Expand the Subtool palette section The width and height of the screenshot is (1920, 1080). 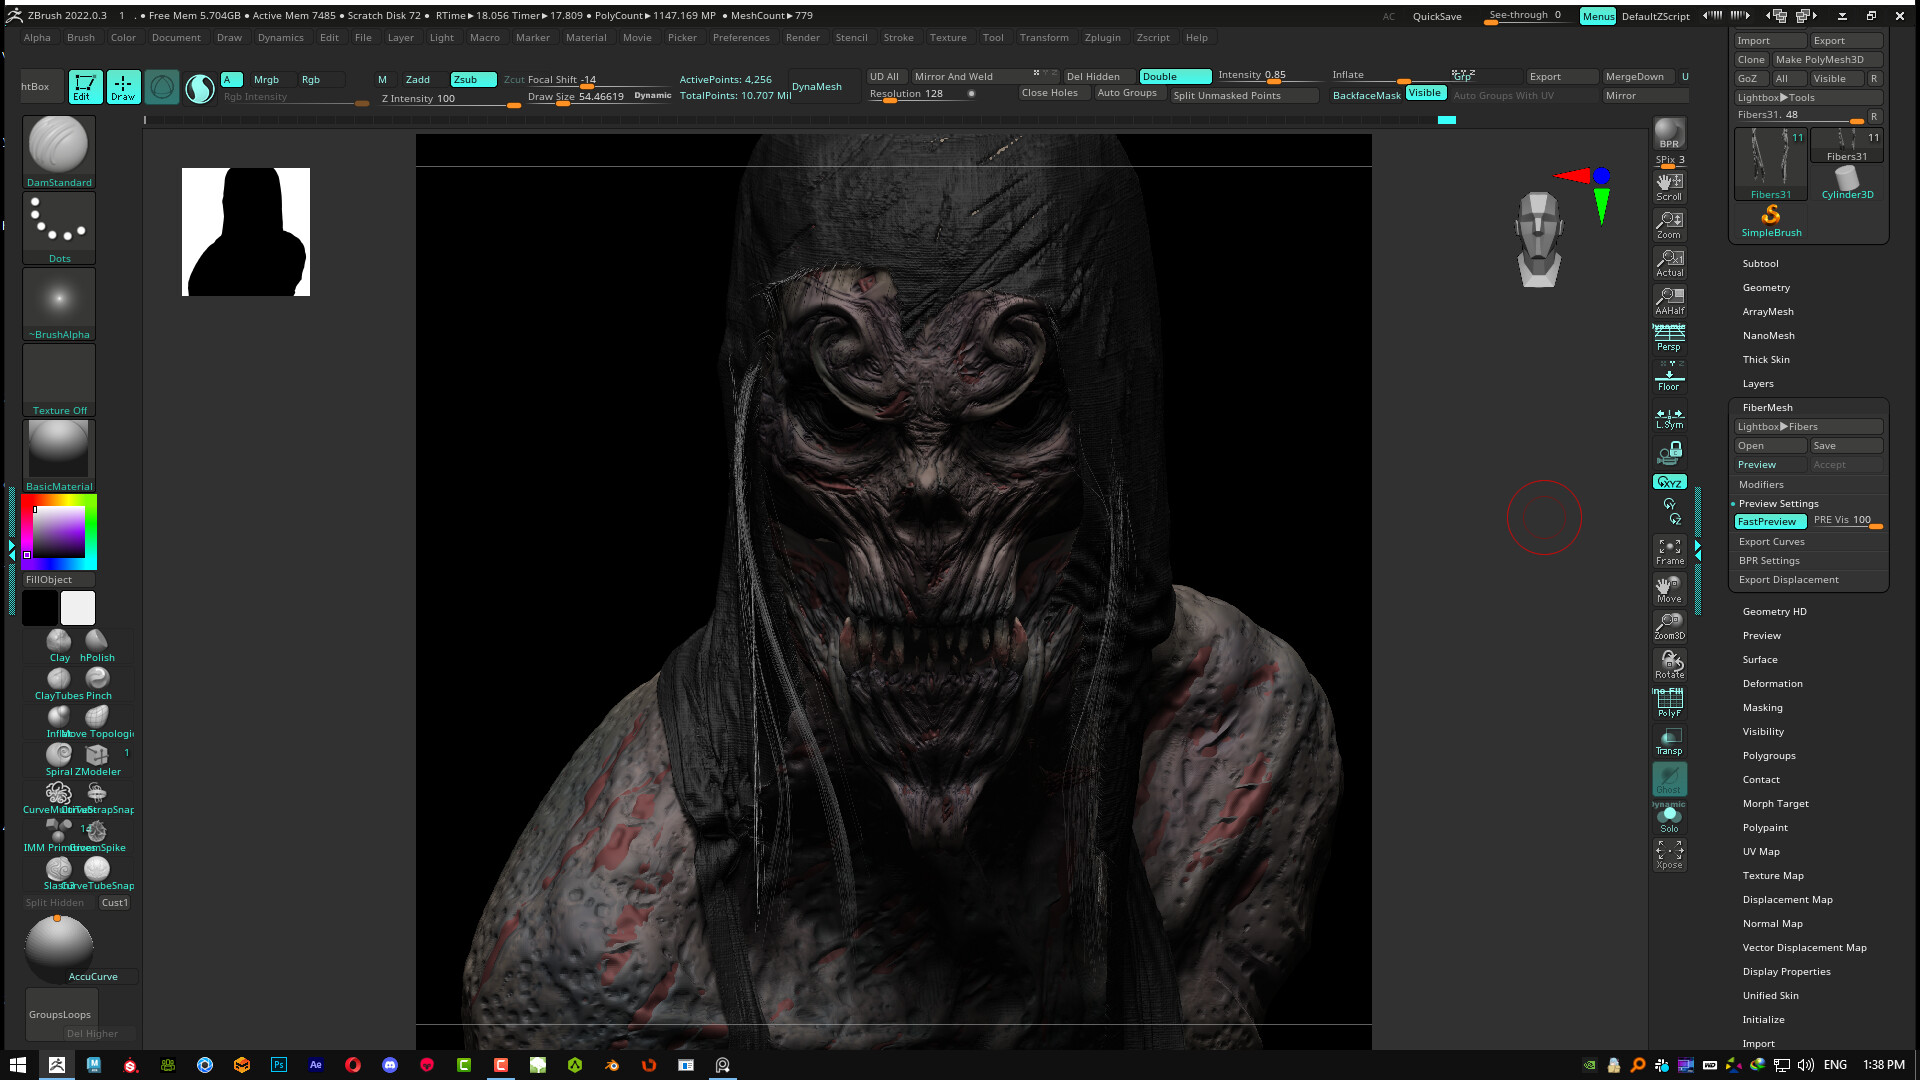(x=1760, y=264)
